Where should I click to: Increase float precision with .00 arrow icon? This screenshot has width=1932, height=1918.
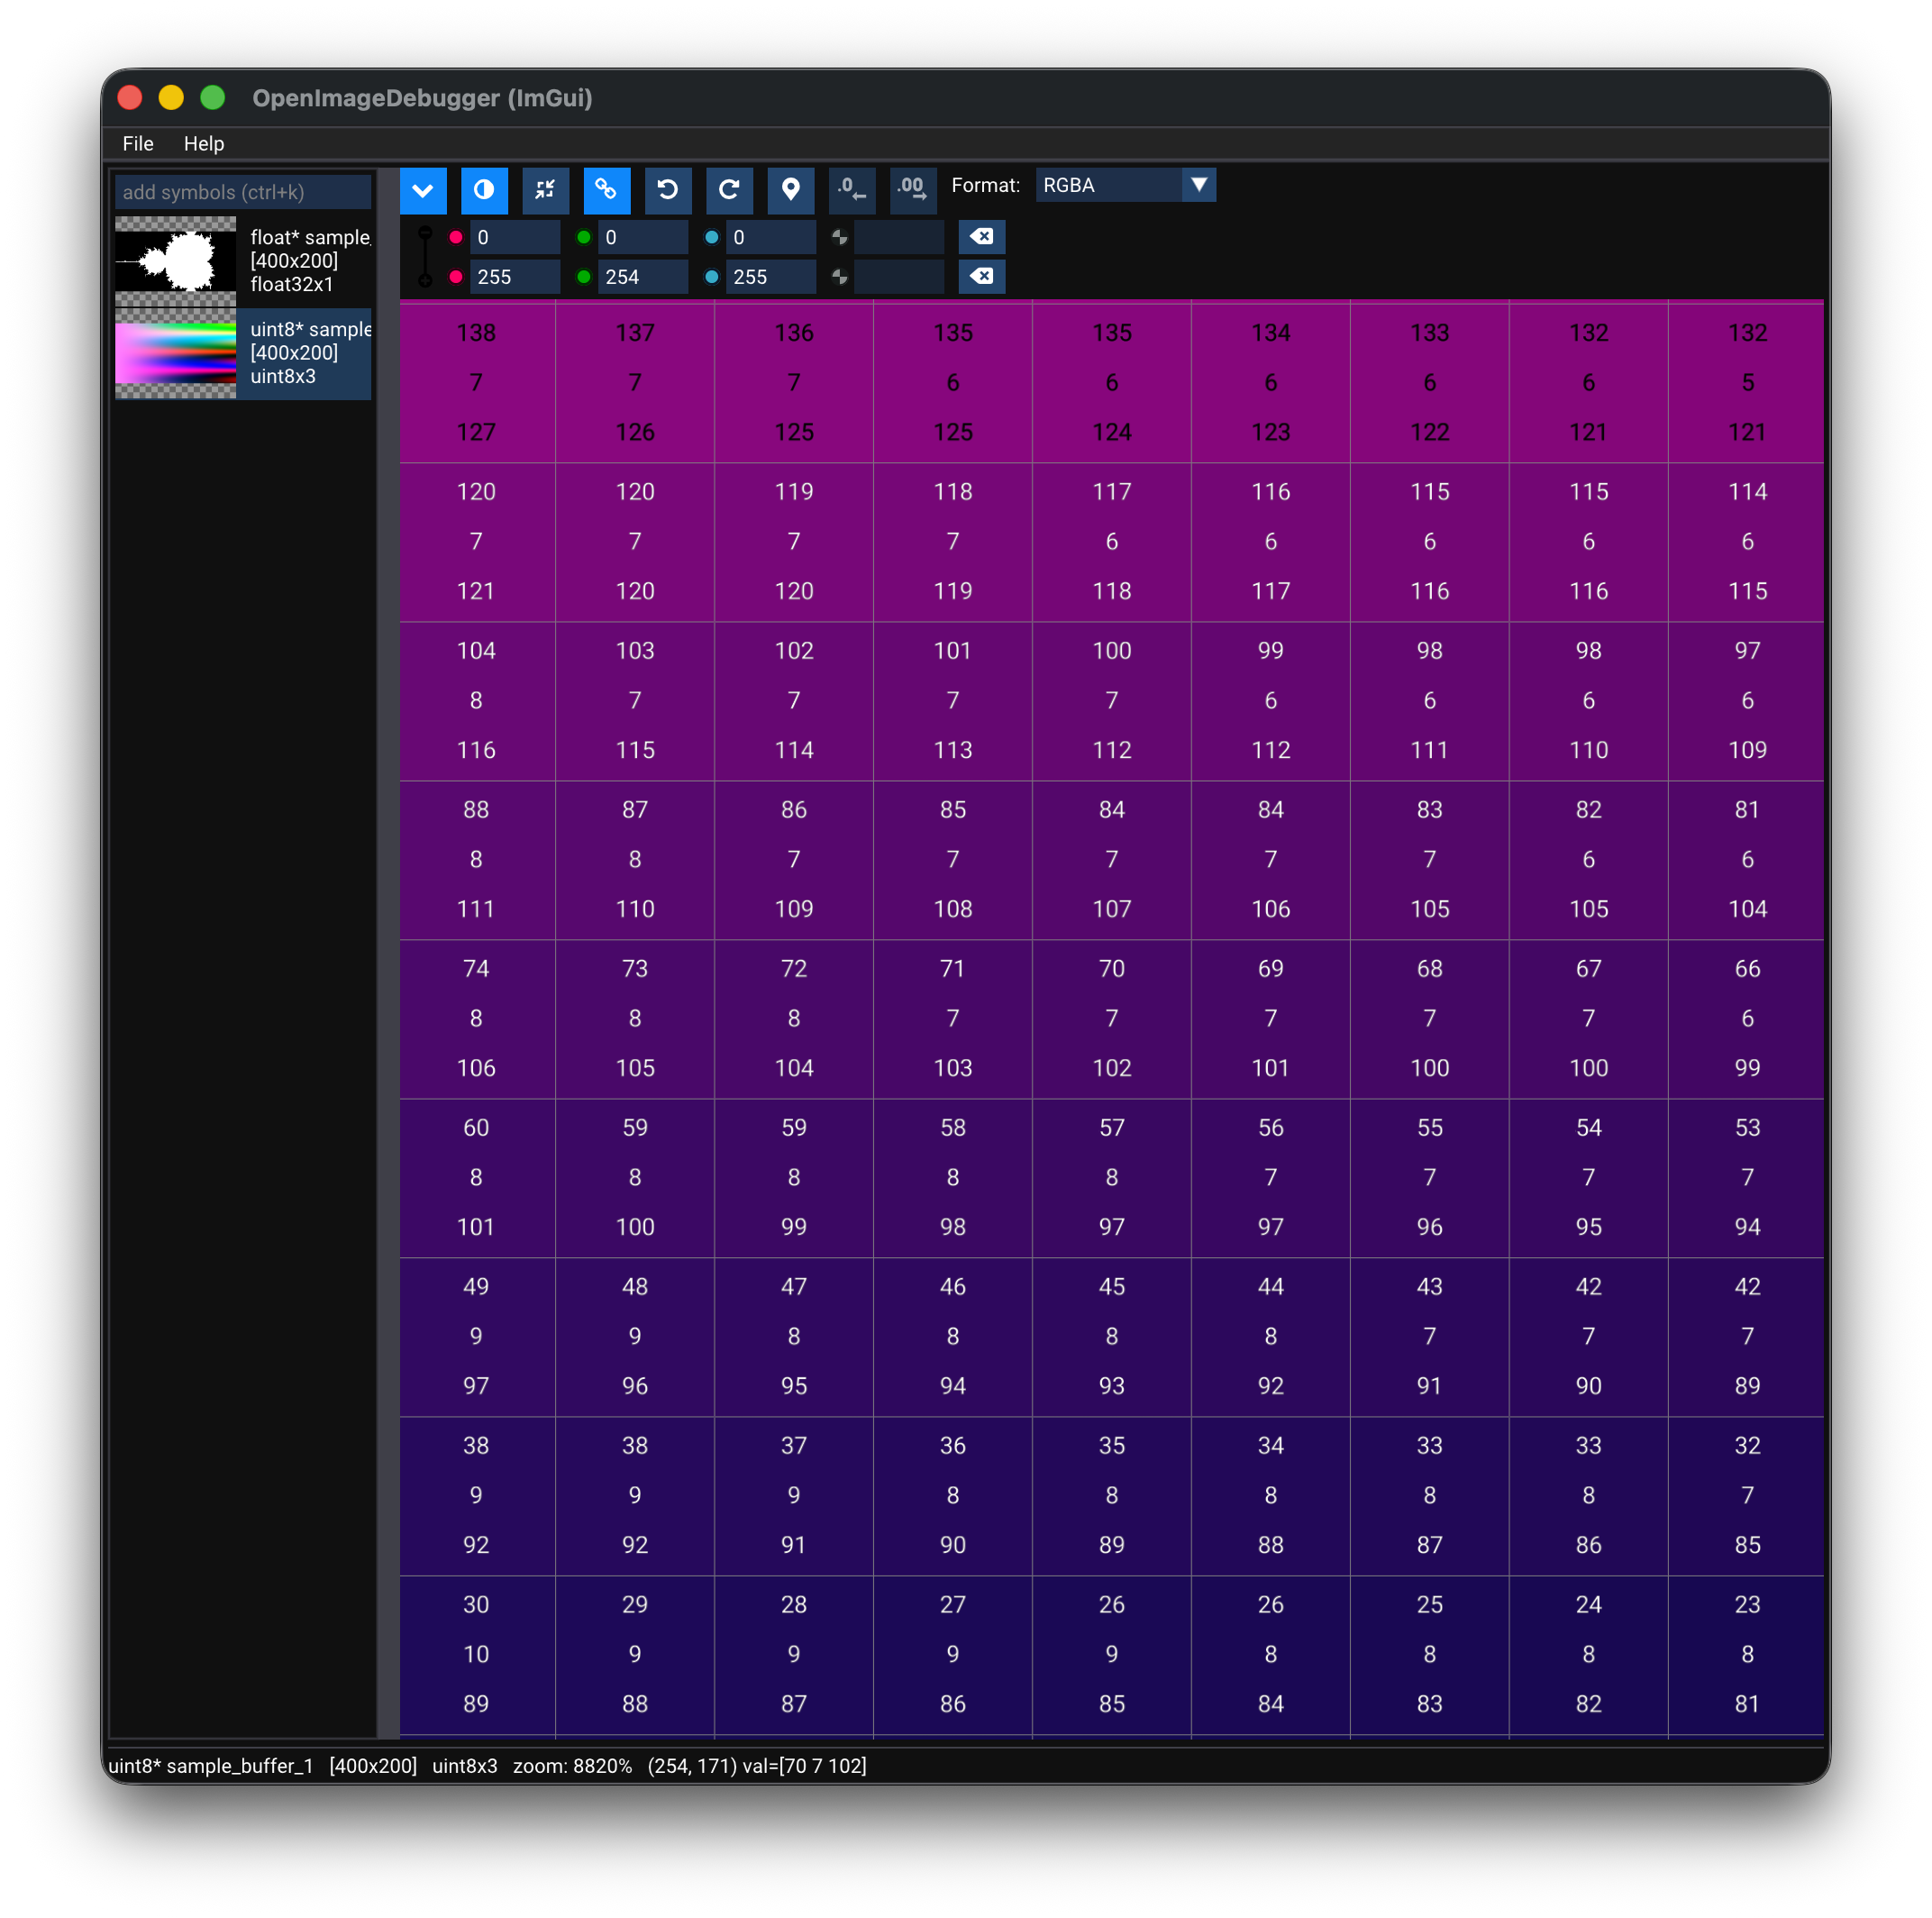[913, 190]
